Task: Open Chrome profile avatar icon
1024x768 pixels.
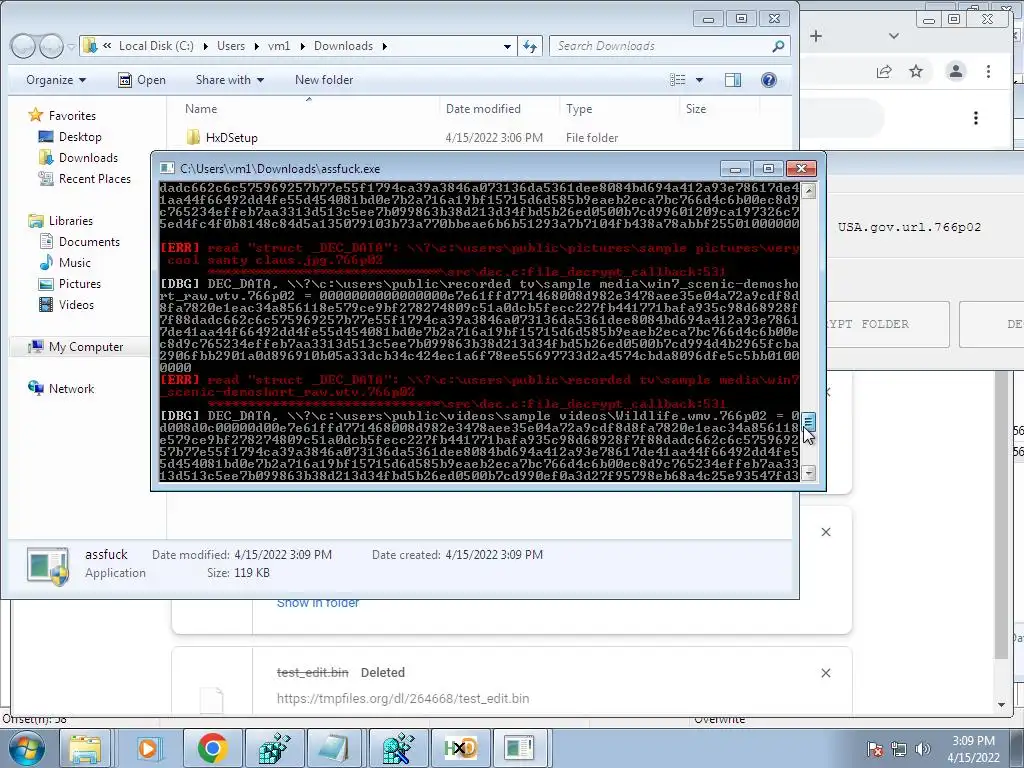Action: tap(955, 71)
